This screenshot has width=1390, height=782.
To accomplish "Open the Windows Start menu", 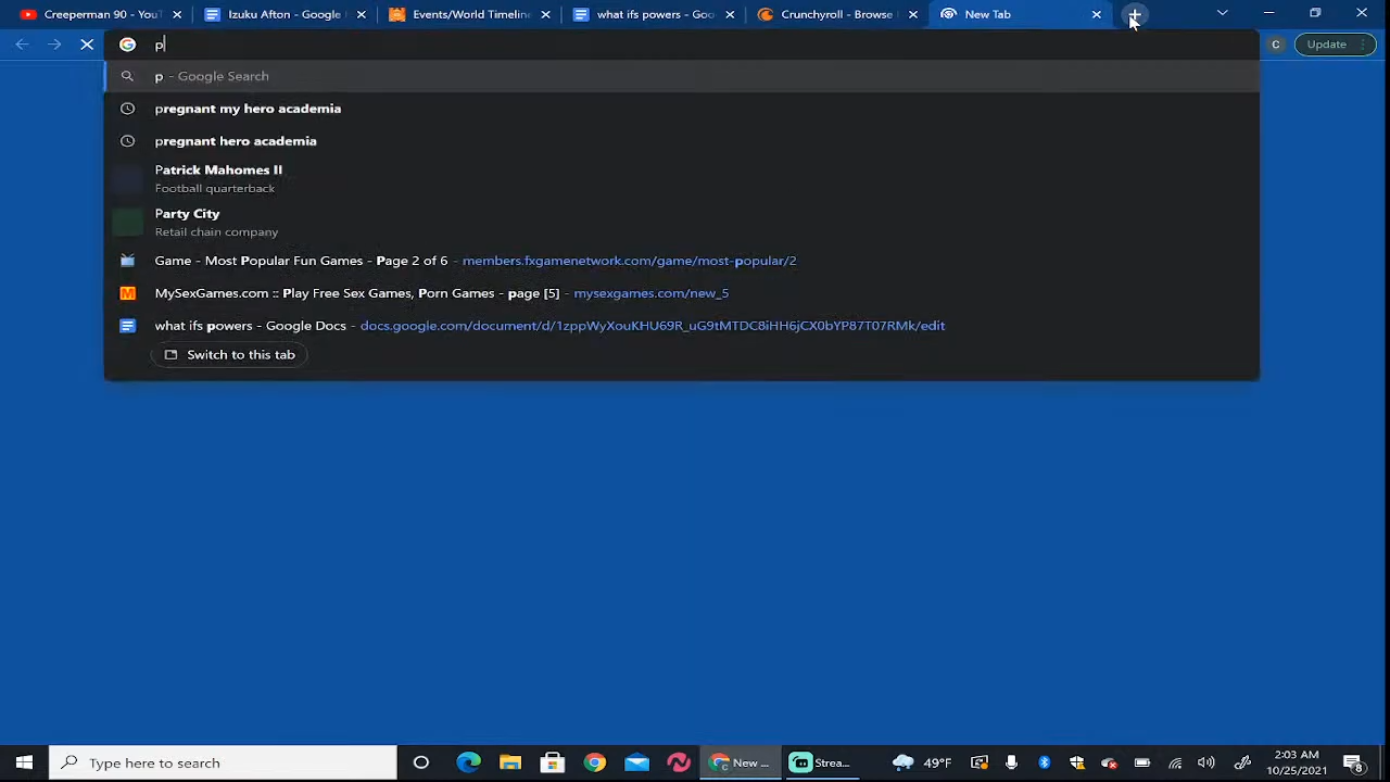I will pyautogui.click(x=24, y=763).
